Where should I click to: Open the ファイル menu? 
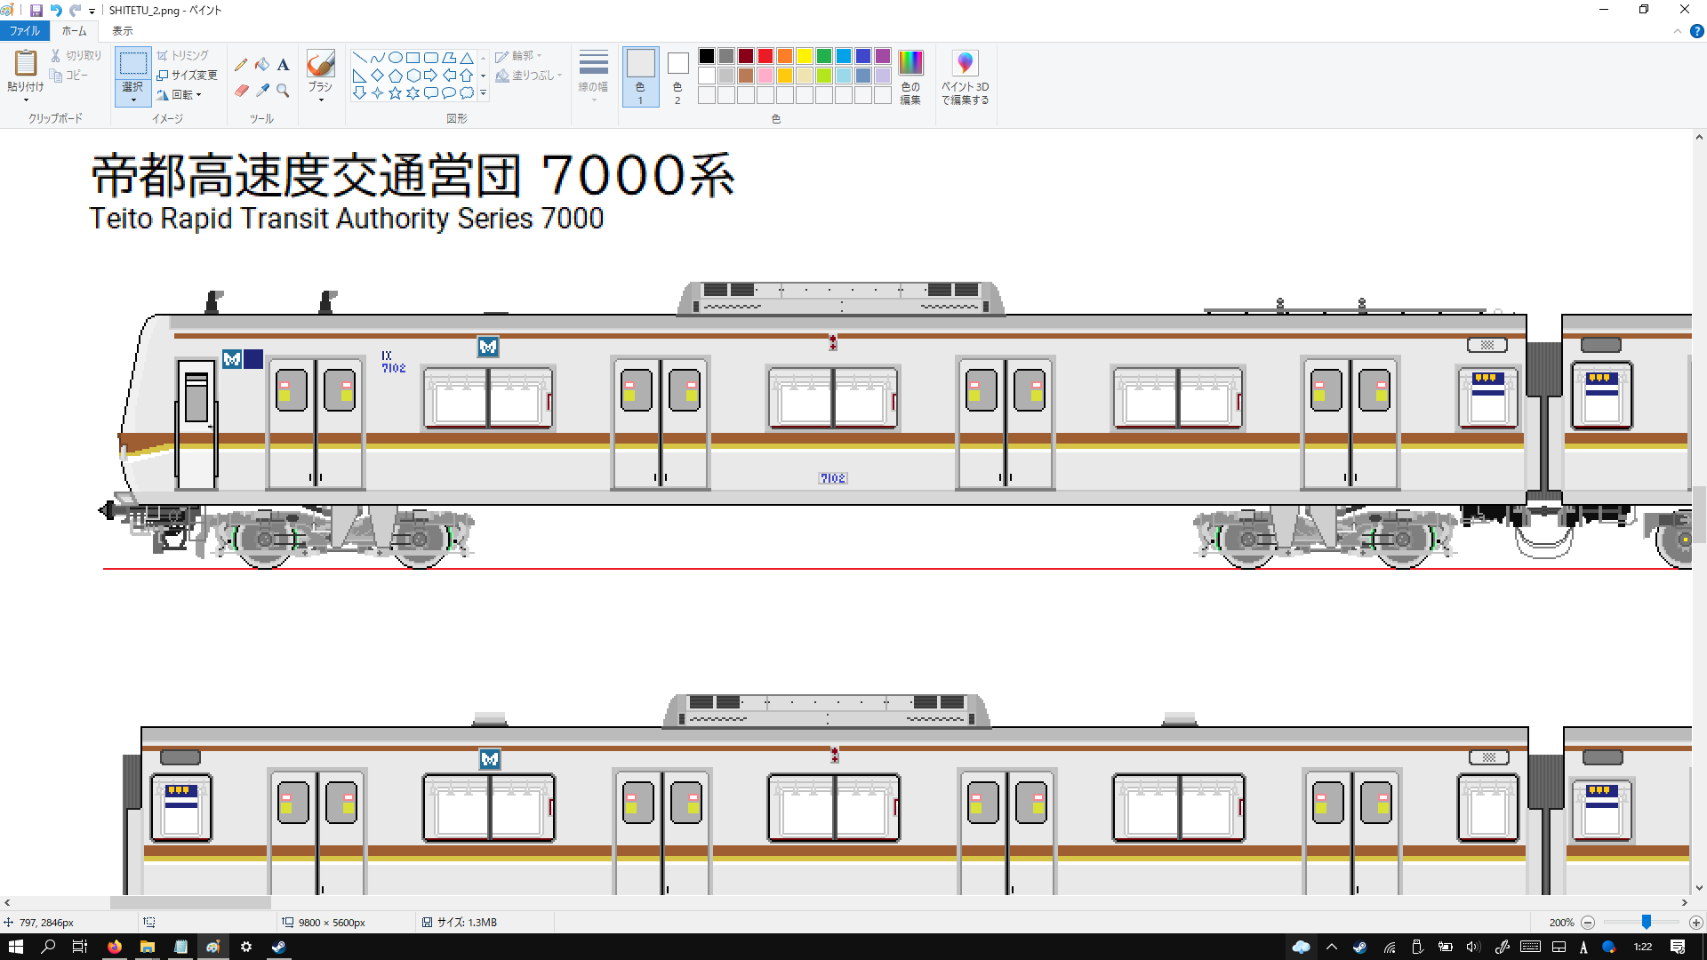(24, 31)
